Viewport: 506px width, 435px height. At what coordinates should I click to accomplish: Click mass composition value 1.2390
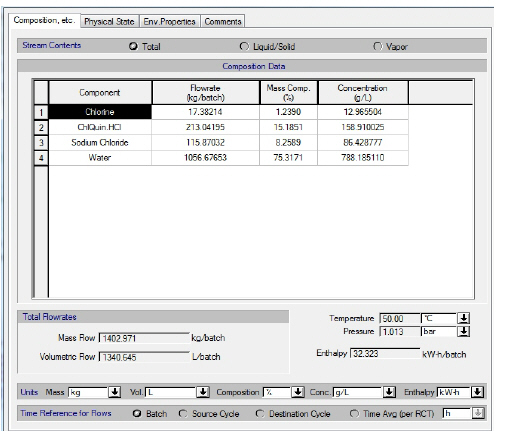(x=289, y=112)
